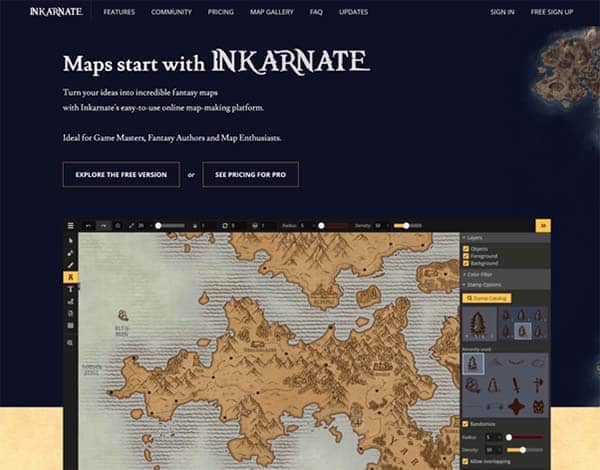The height and width of the screenshot is (470, 600).
Task: Select the rock pile stamp
Action: (x=472, y=385)
